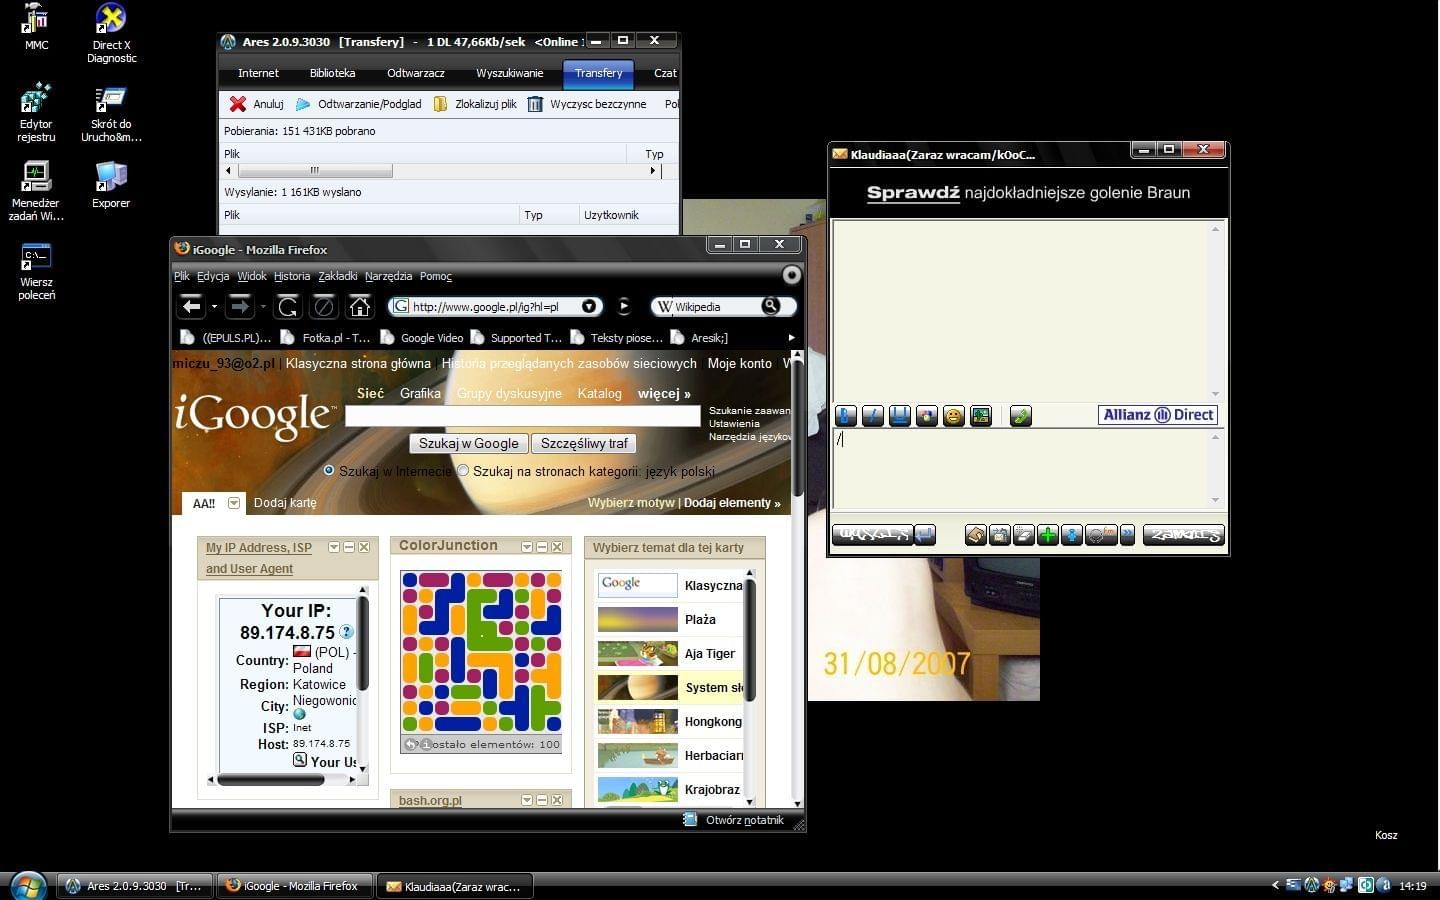This screenshot has width=1440, height=900.
Task: Click the Go arrow beside the address bar
Action: tap(624, 306)
